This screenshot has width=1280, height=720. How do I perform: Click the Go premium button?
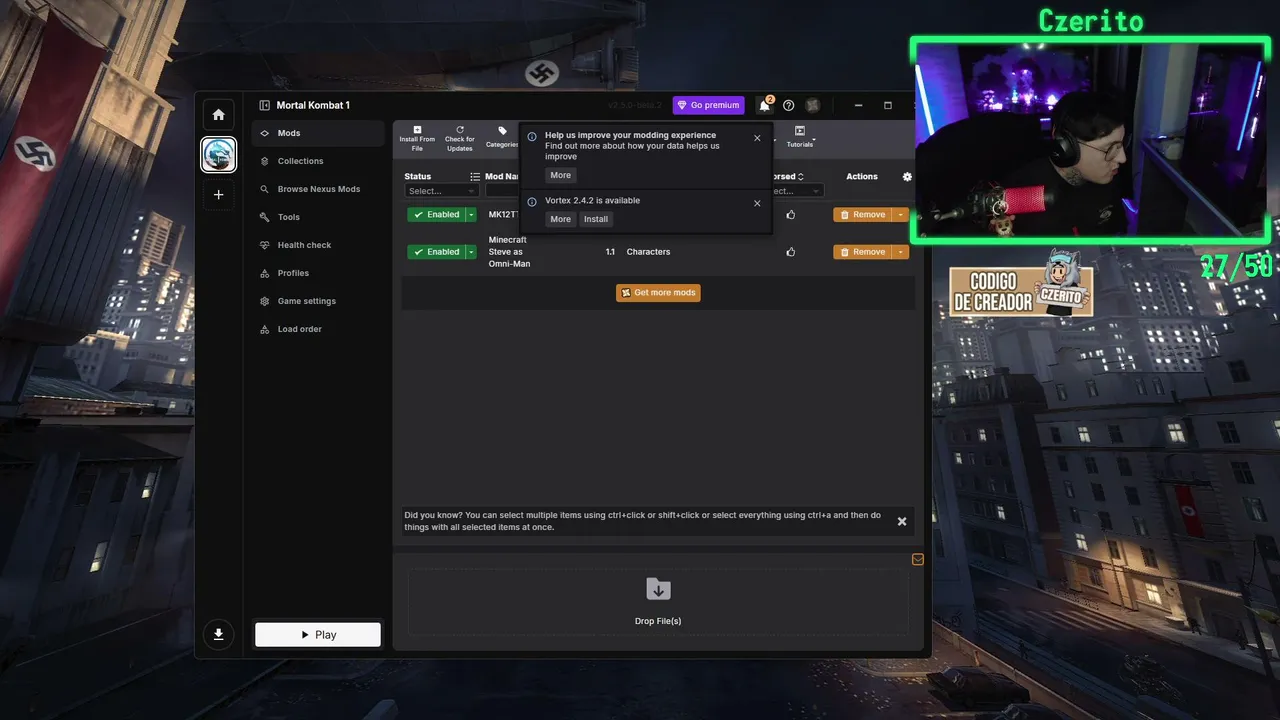click(x=709, y=105)
